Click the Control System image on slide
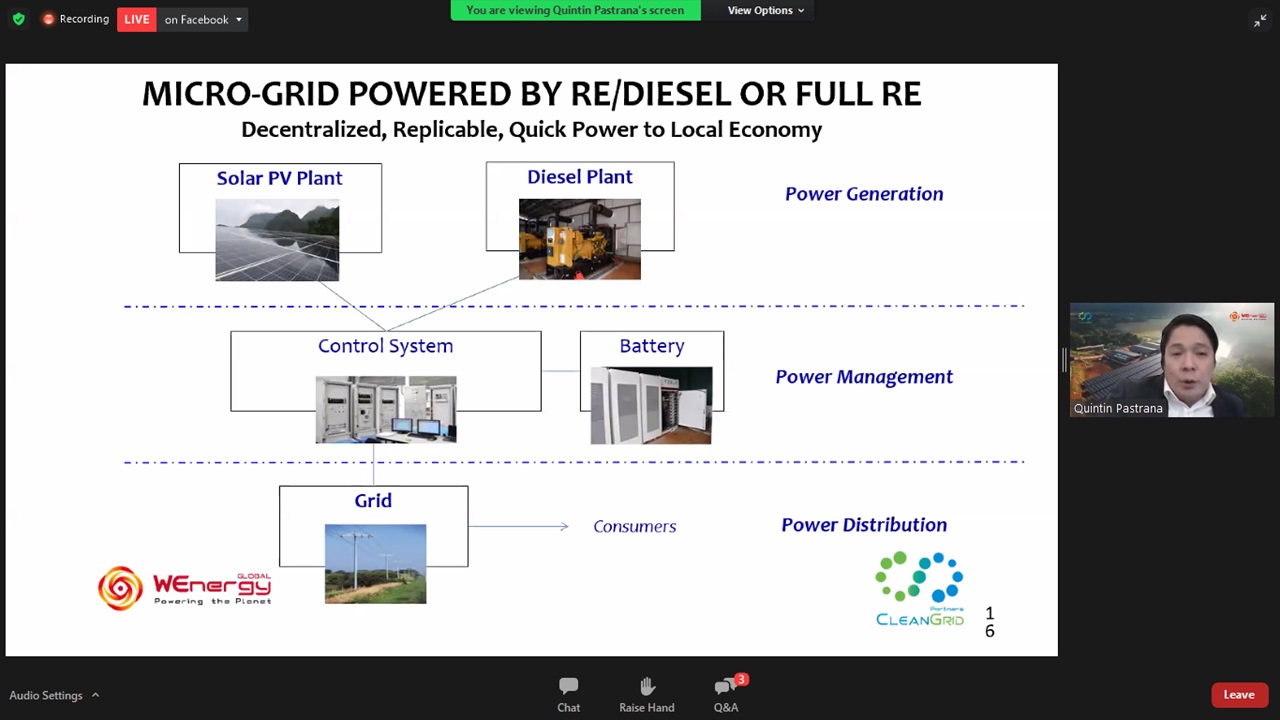Image resolution: width=1280 pixels, height=720 pixels. point(386,409)
